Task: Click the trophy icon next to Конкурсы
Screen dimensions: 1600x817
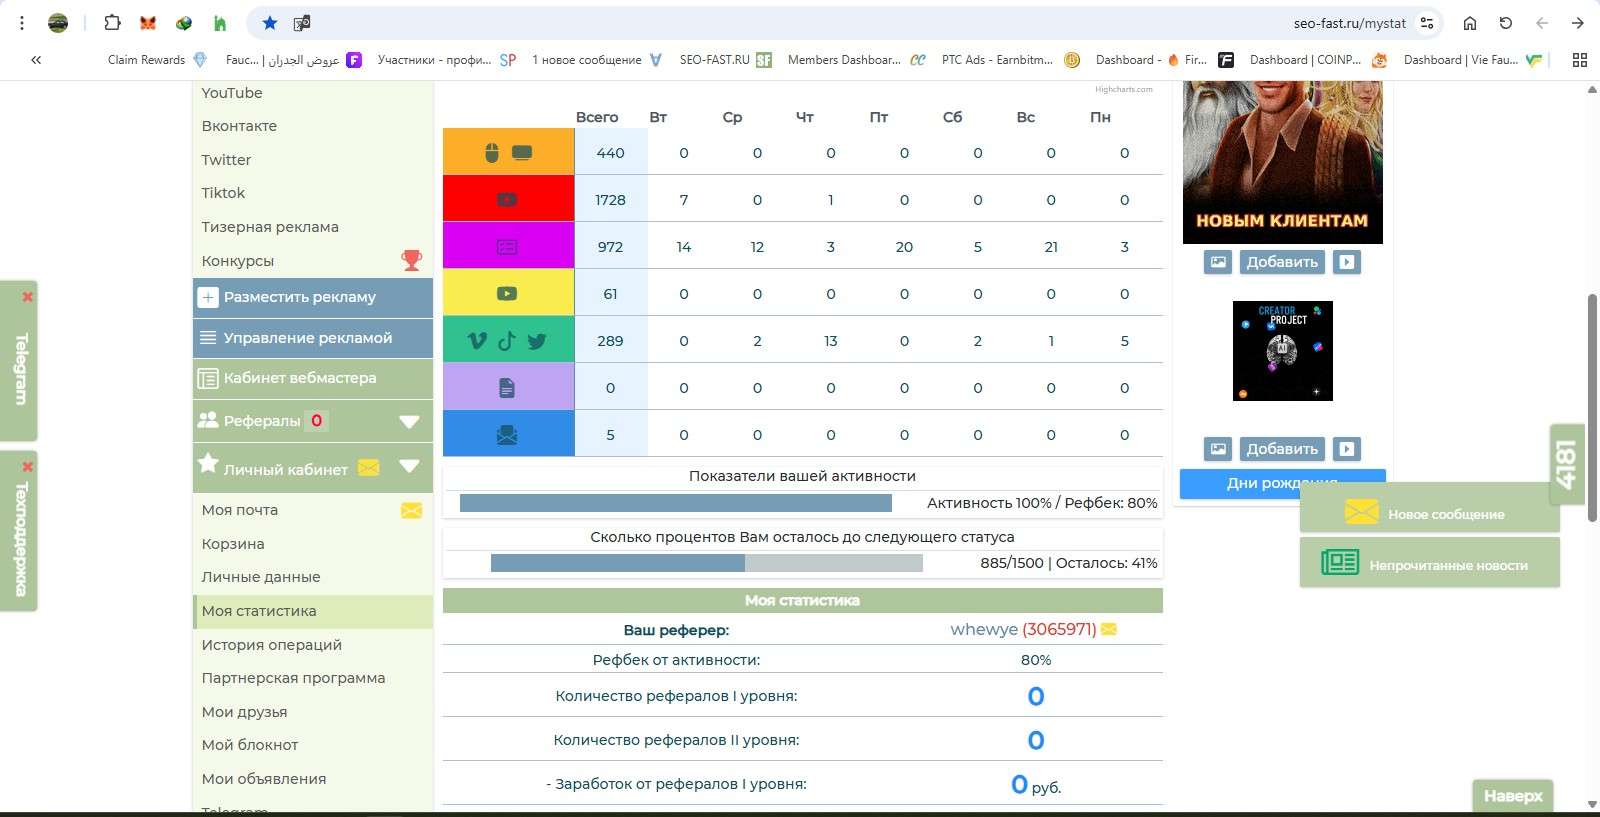Action: tap(411, 261)
